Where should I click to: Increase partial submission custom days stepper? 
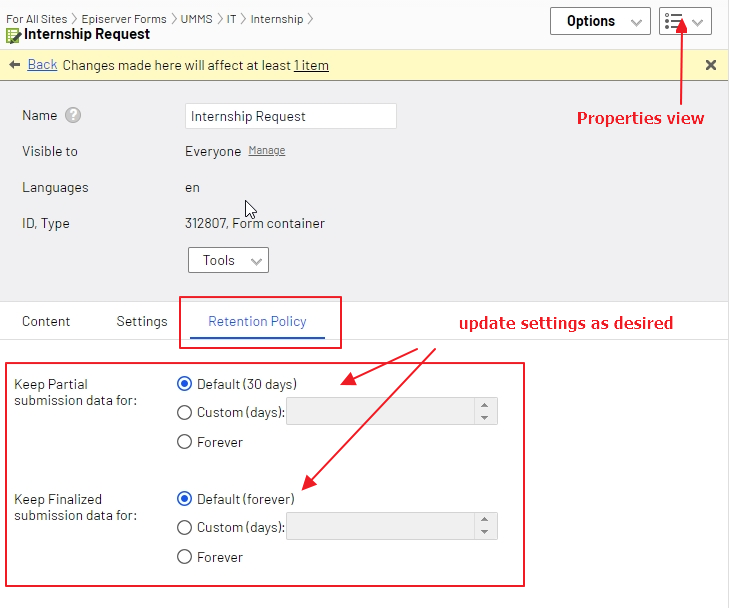point(484,406)
